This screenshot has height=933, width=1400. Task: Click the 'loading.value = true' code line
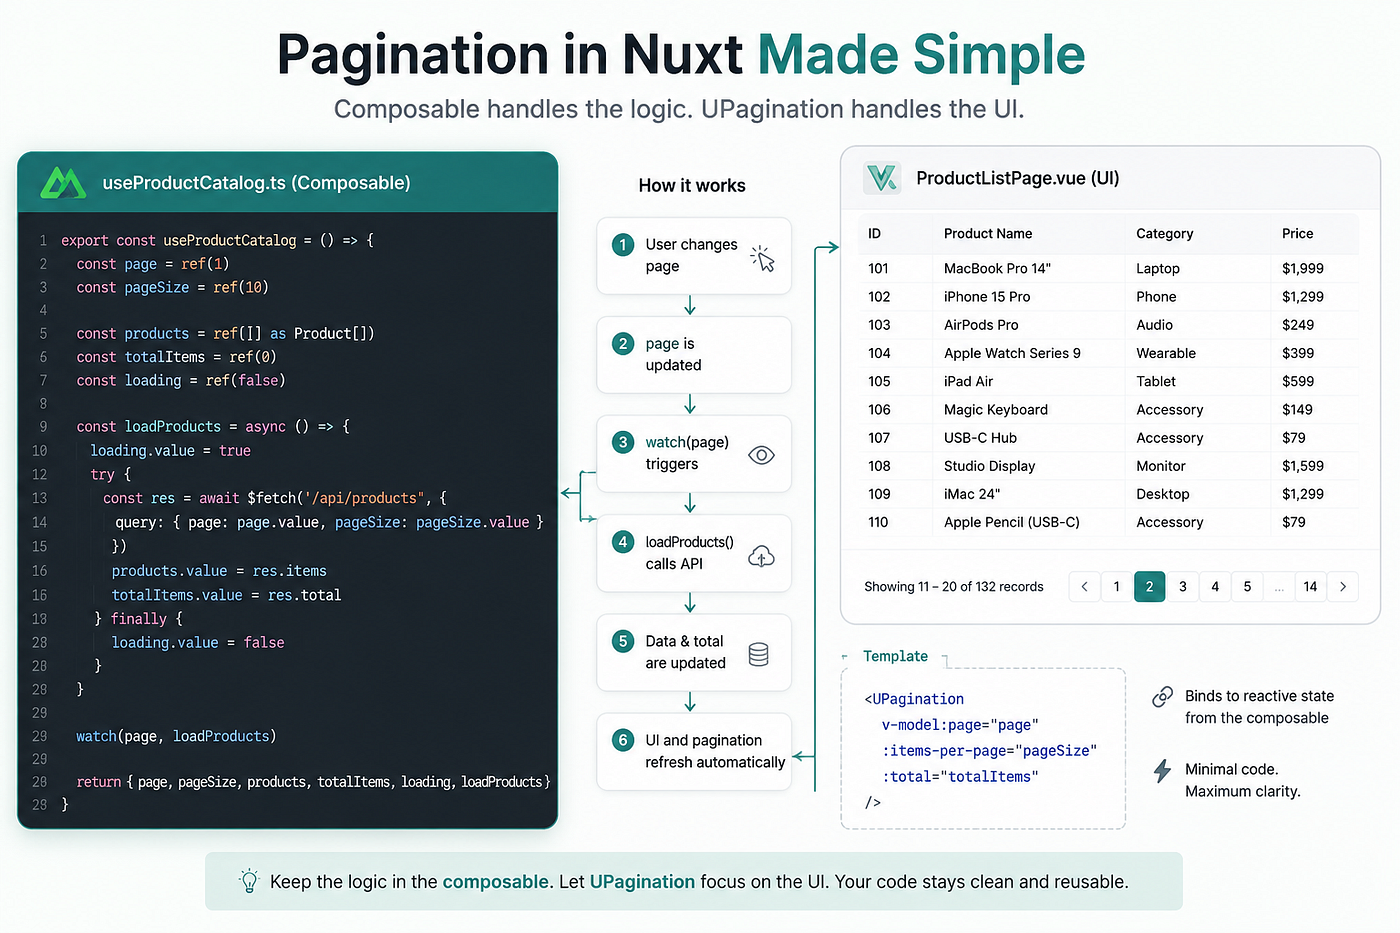point(170,450)
